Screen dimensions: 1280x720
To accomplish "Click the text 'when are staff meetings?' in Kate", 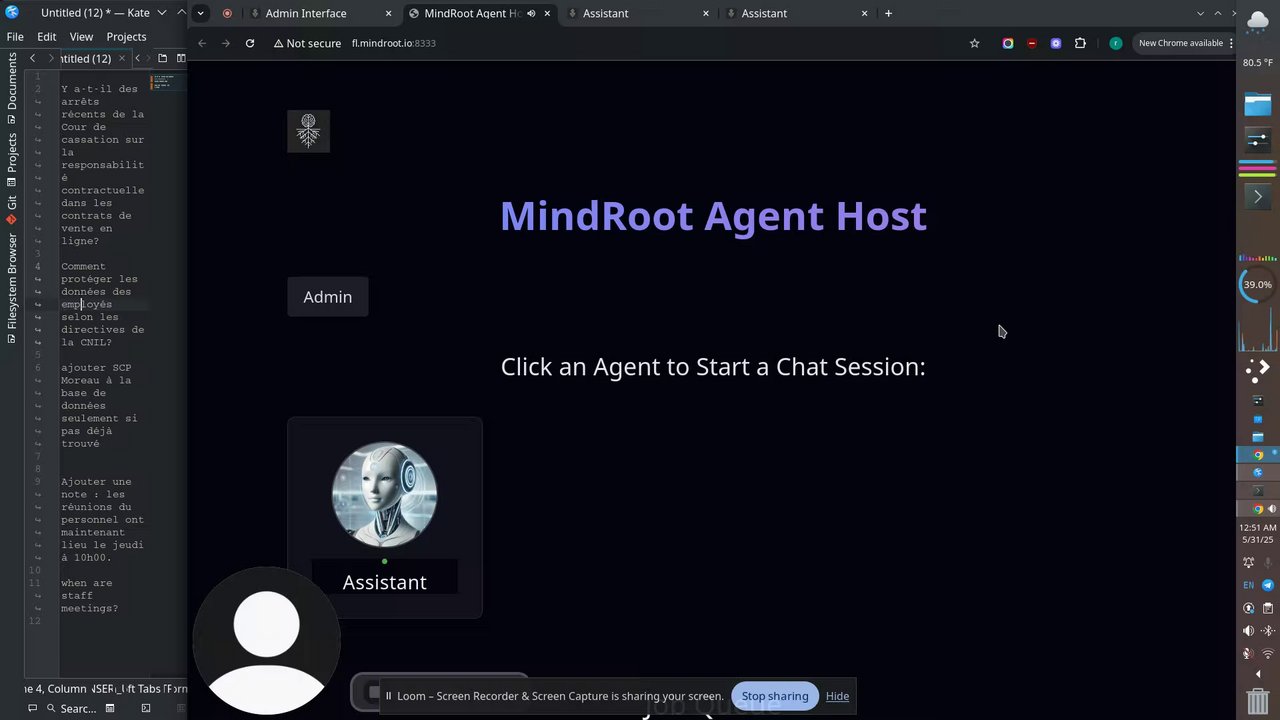I will (89, 595).
